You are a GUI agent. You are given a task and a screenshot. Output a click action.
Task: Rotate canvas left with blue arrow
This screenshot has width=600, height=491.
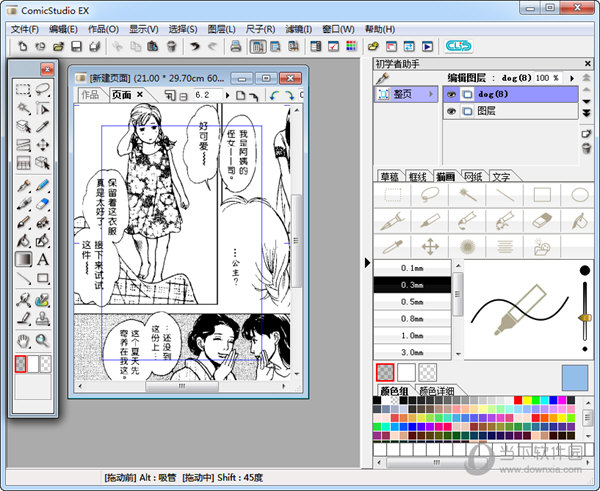coord(273,95)
